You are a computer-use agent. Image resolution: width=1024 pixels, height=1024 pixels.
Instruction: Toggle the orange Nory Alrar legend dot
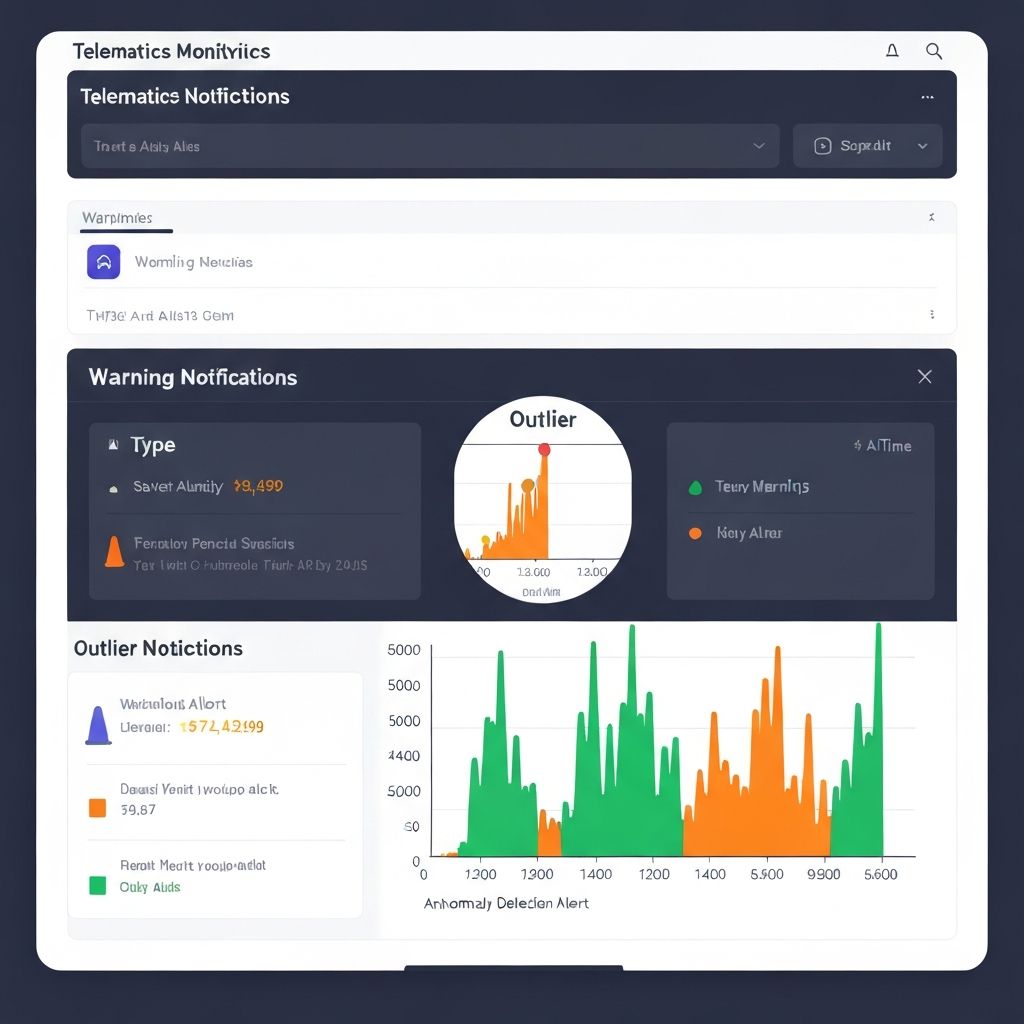[696, 534]
